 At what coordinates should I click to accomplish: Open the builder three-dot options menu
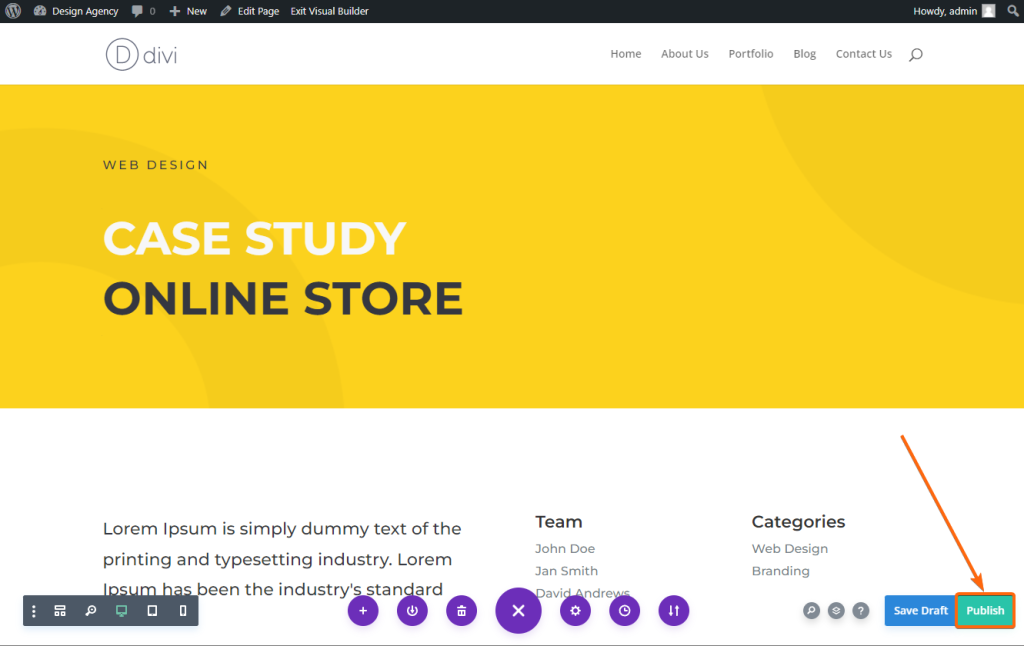tap(34, 611)
